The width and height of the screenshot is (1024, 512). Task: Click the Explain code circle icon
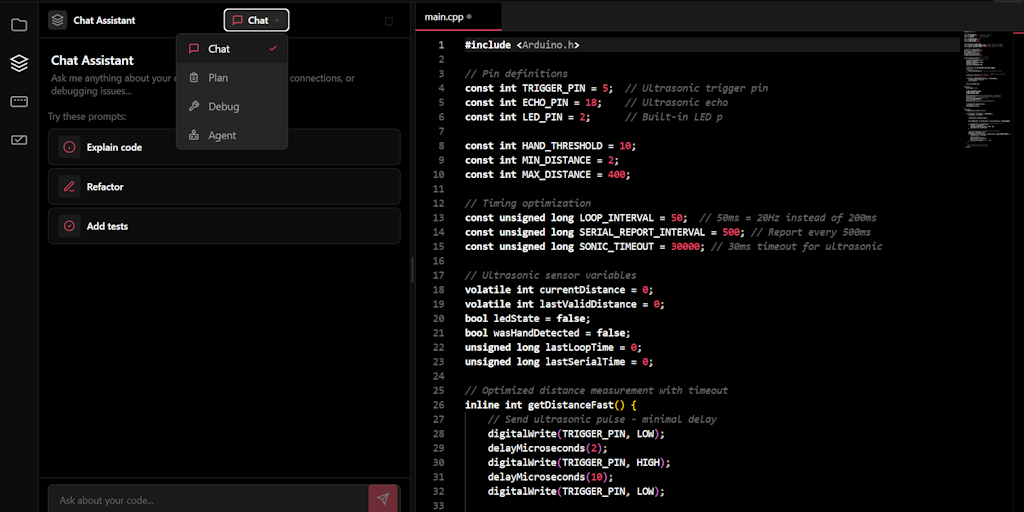click(69, 147)
